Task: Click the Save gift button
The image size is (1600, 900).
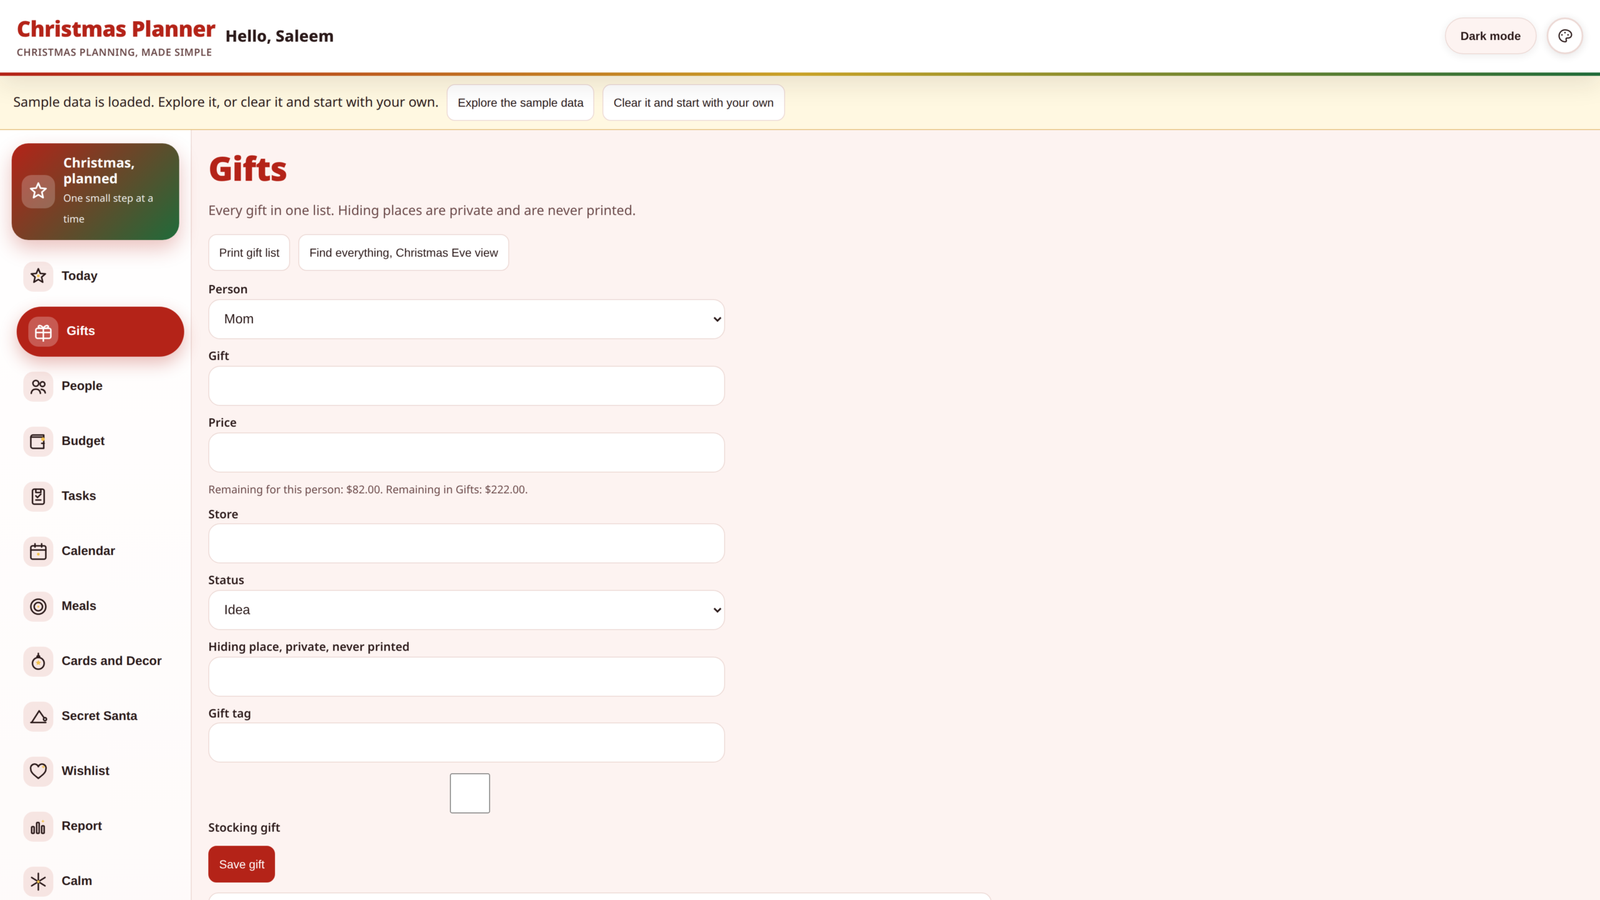Action: pyautogui.click(x=241, y=864)
